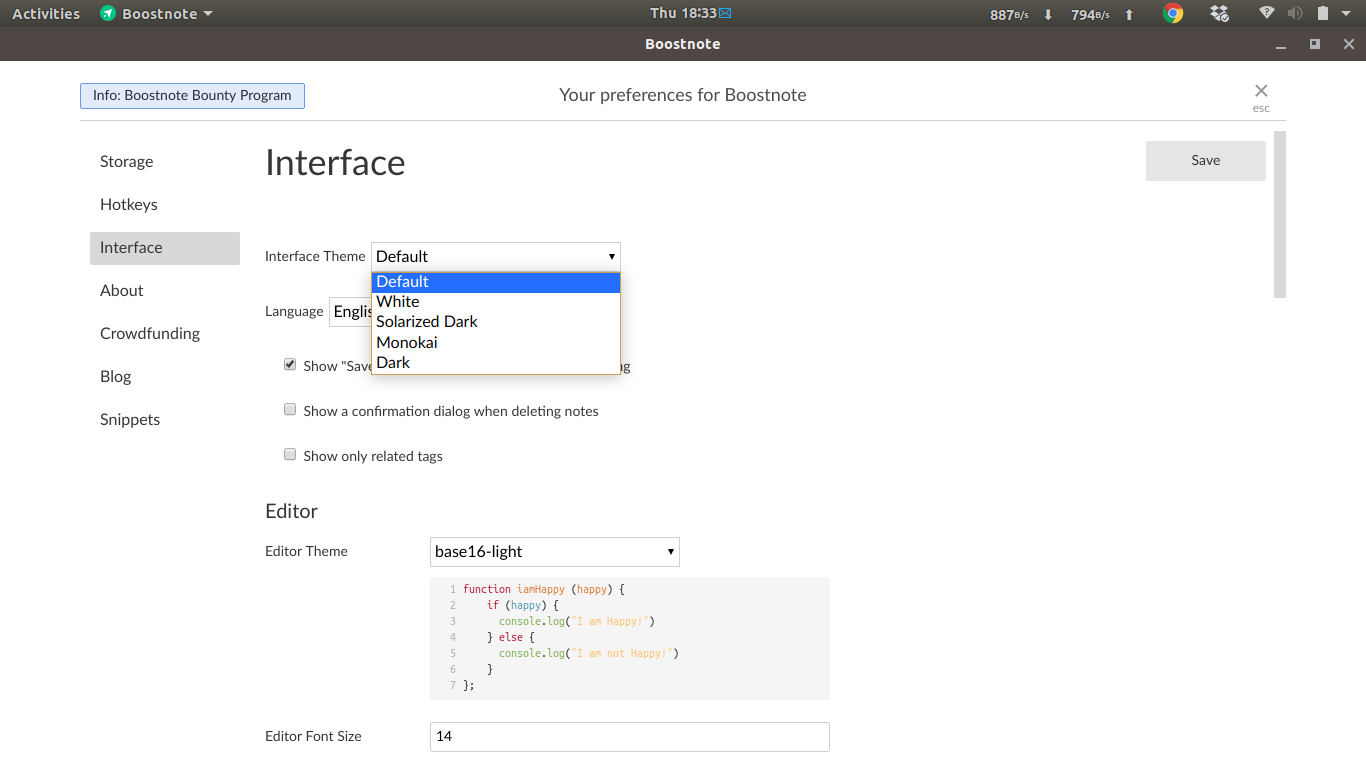The image size is (1366, 768).
Task: Open the Wi-Fi network indicator
Action: tap(1267, 13)
